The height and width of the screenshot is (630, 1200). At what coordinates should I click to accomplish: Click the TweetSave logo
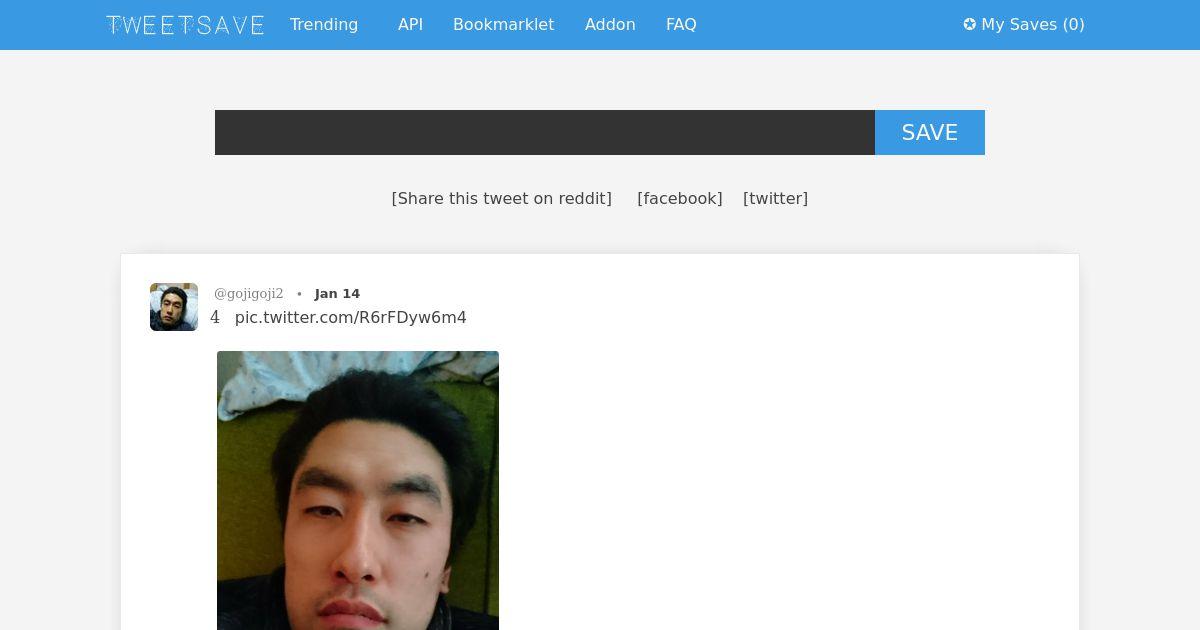click(185, 25)
